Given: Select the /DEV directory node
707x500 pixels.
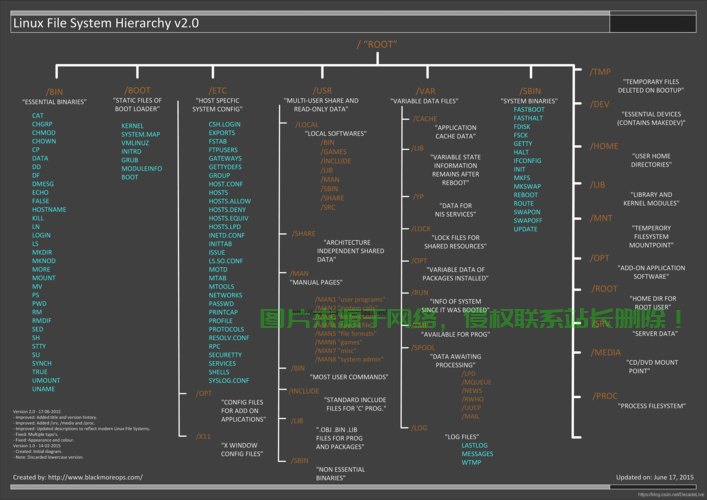Looking at the screenshot, I should click(600, 104).
